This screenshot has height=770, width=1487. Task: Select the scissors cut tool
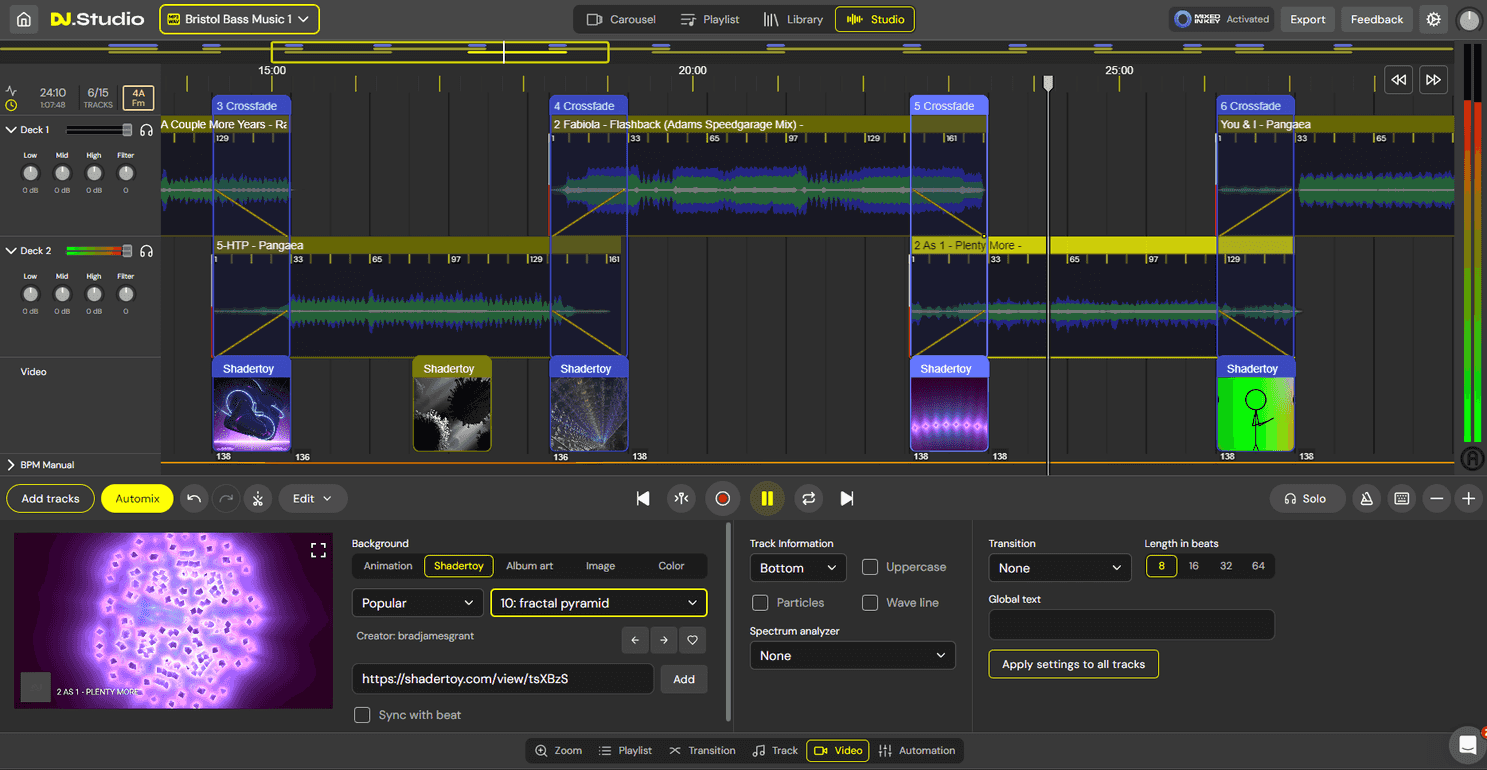pyautogui.click(x=258, y=498)
